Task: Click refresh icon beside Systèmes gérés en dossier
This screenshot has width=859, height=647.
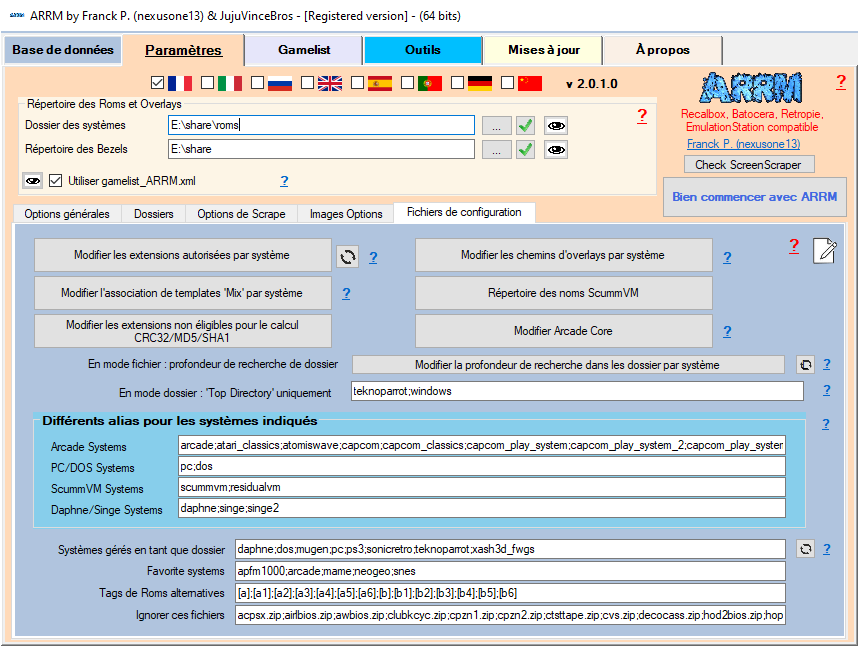Action: coord(805,549)
